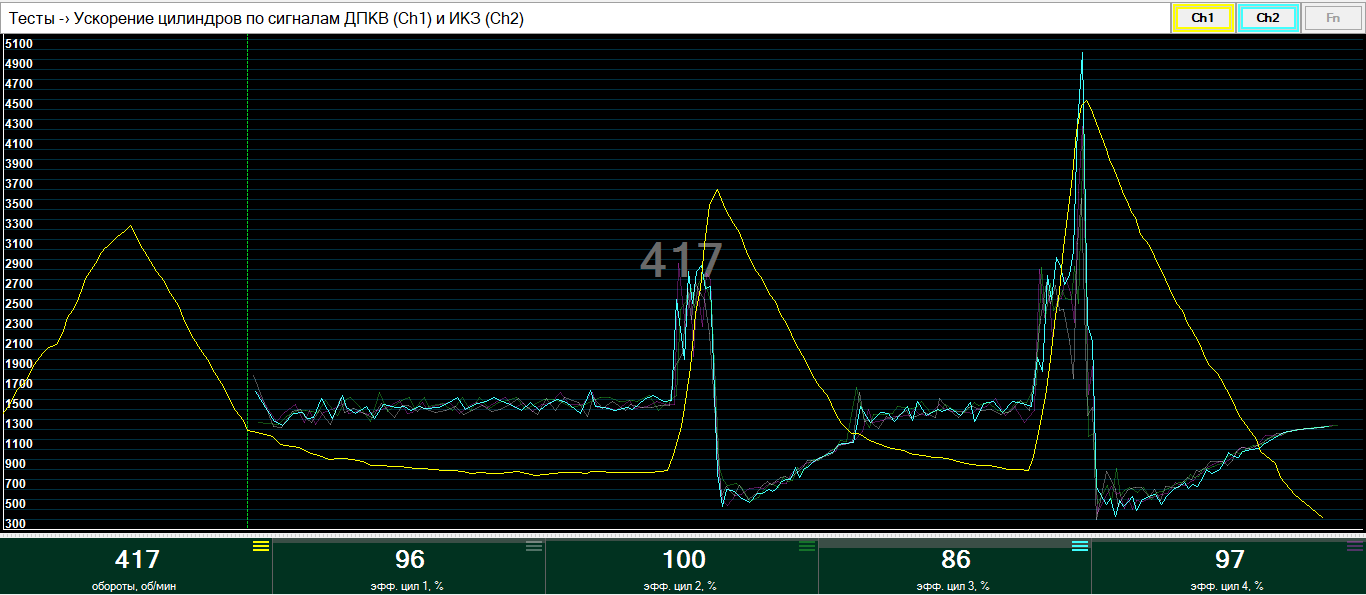This screenshot has width=1366, height=595.
Task: Select the cylinder 3 efficiency value 86
Action: [x=956, y=560]
